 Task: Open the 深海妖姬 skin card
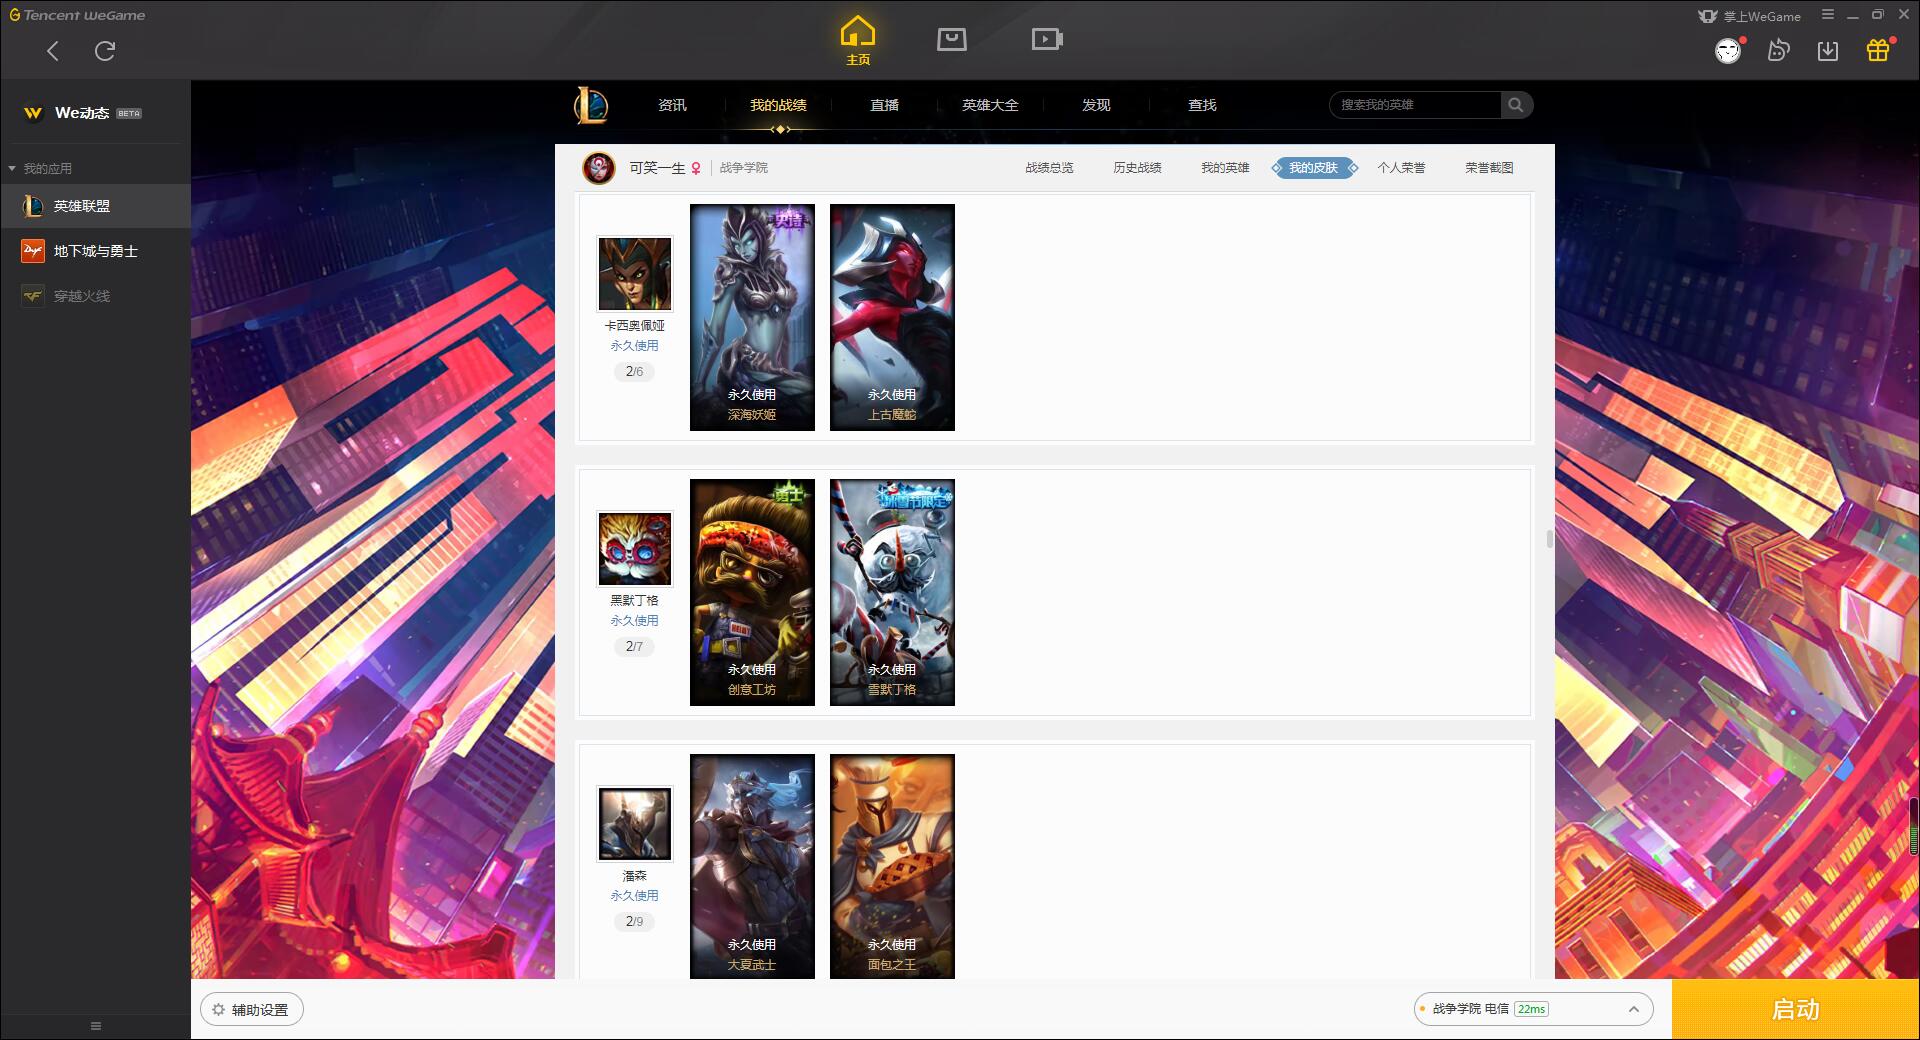(752, 318)
